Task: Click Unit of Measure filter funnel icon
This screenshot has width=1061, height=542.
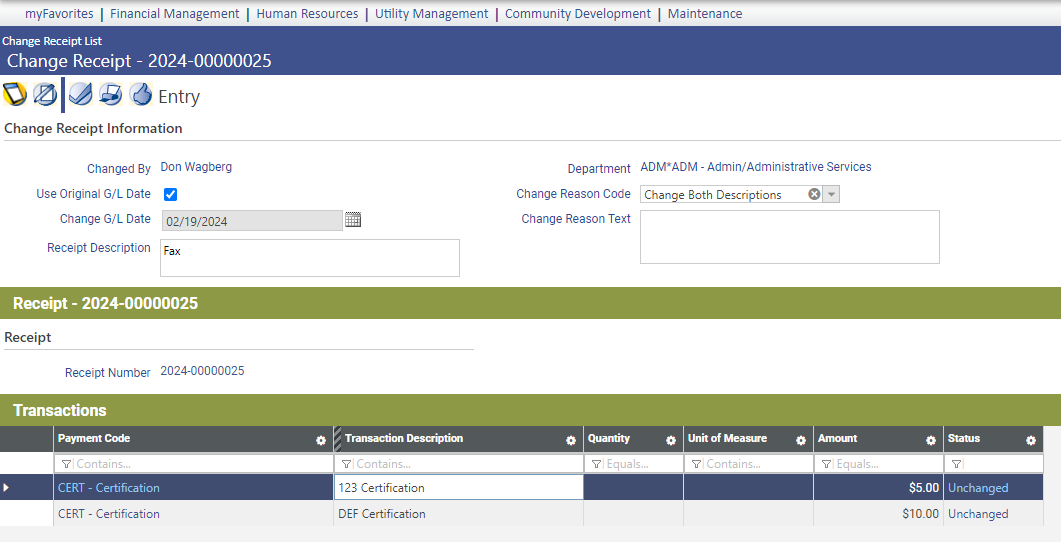Action: click(696, 464)
